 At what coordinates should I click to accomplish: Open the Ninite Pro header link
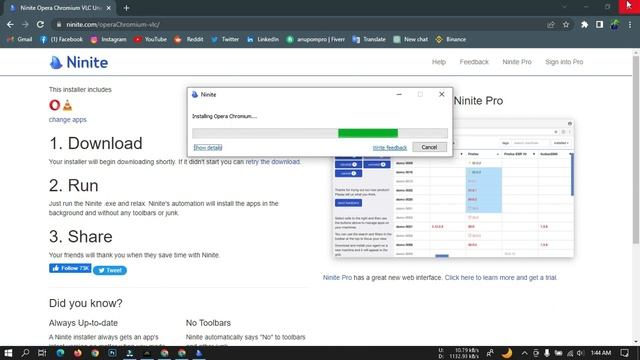tap(517, 62)
